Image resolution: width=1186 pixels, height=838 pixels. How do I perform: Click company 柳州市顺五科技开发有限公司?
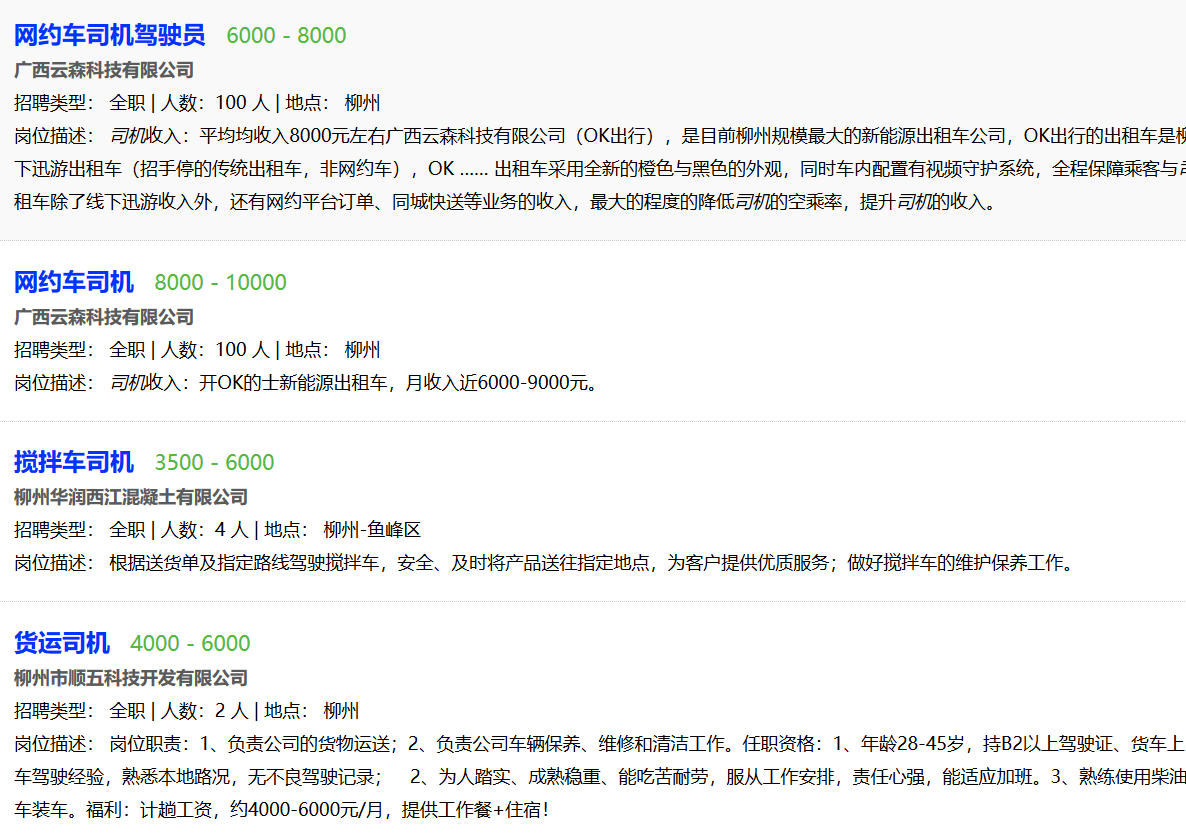tap(131, 678)
